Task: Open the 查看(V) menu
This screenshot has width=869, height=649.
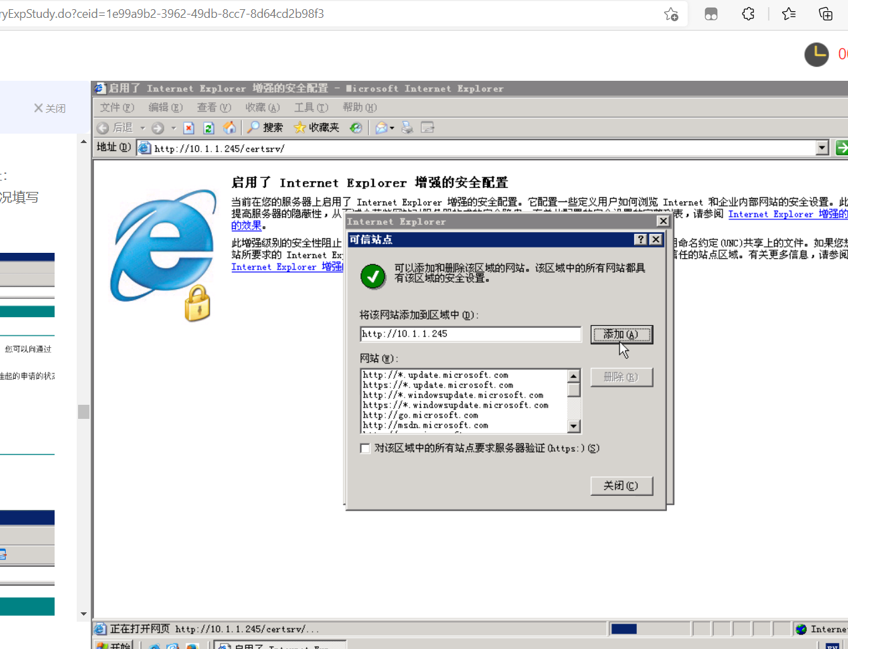Action: (x=213, y=108)
